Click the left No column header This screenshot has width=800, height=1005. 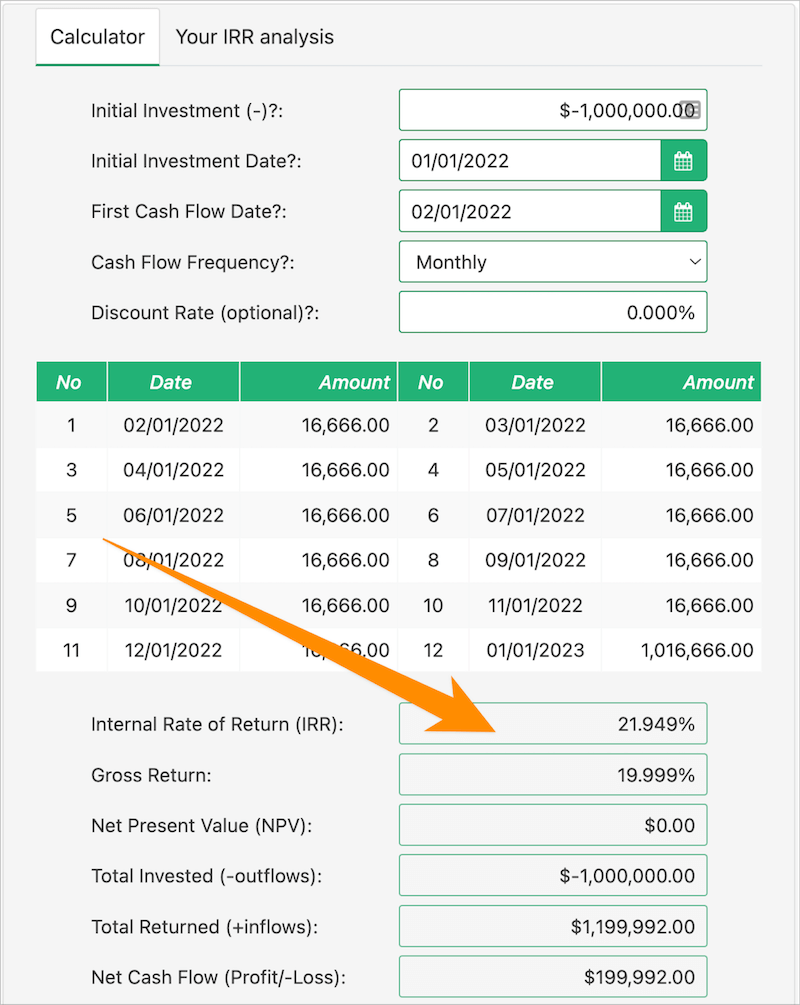point(71,382)
